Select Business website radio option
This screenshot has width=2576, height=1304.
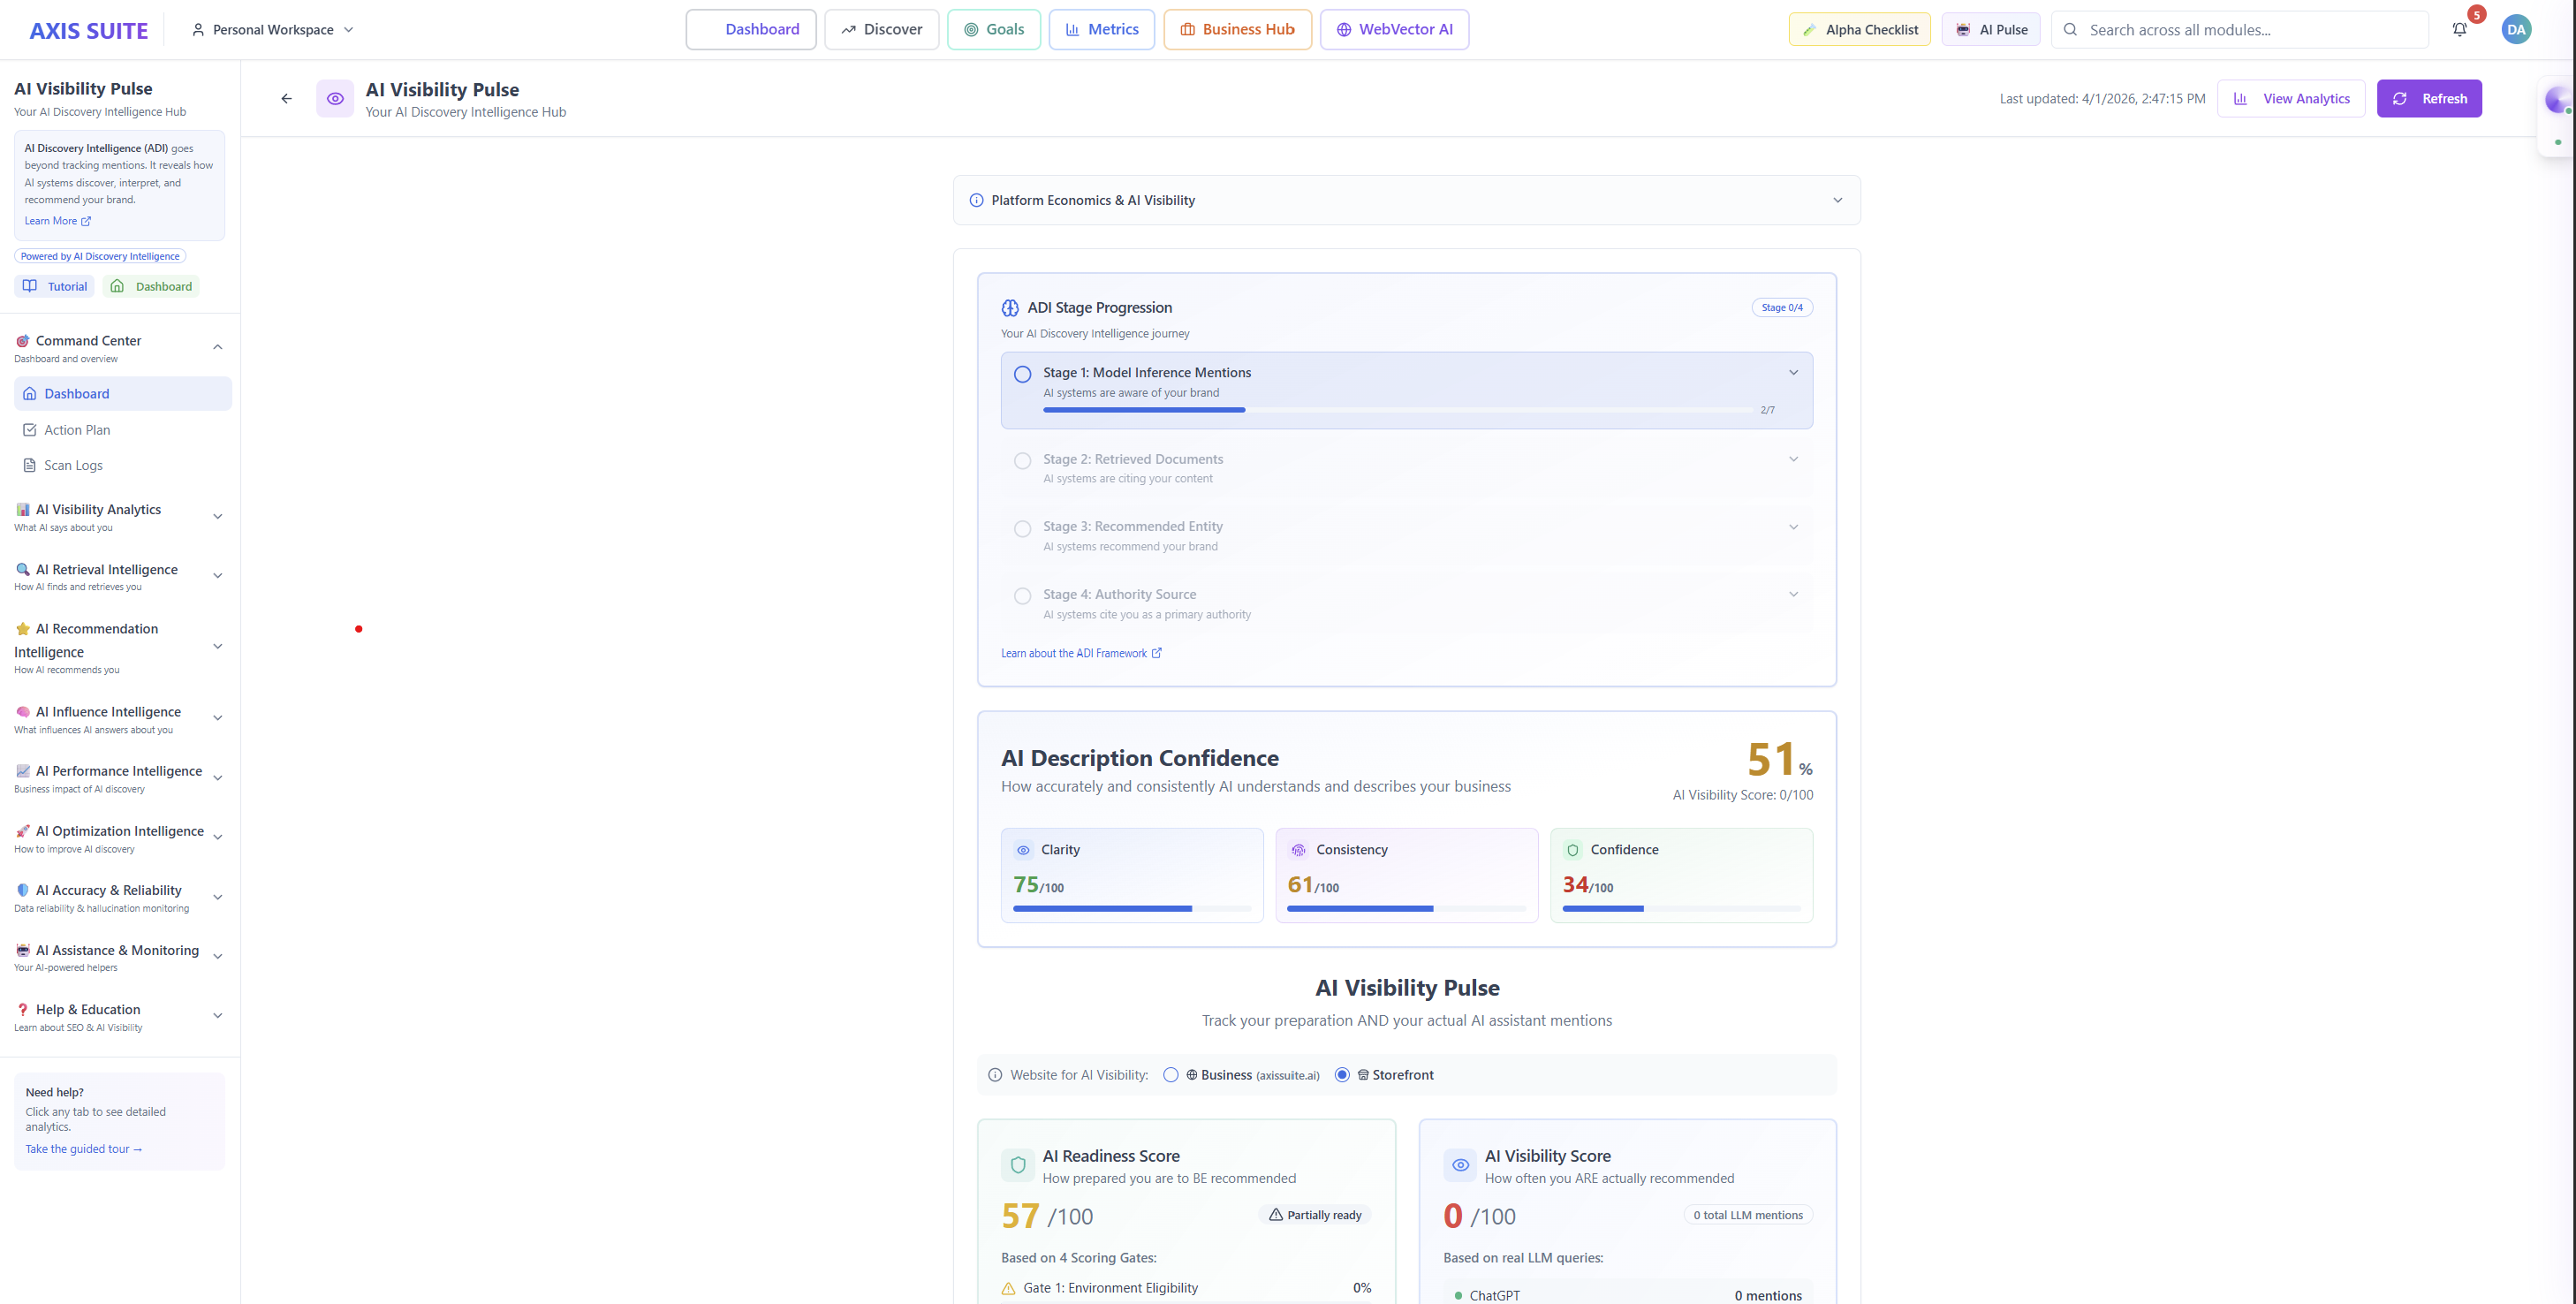click(1171, 1075)
